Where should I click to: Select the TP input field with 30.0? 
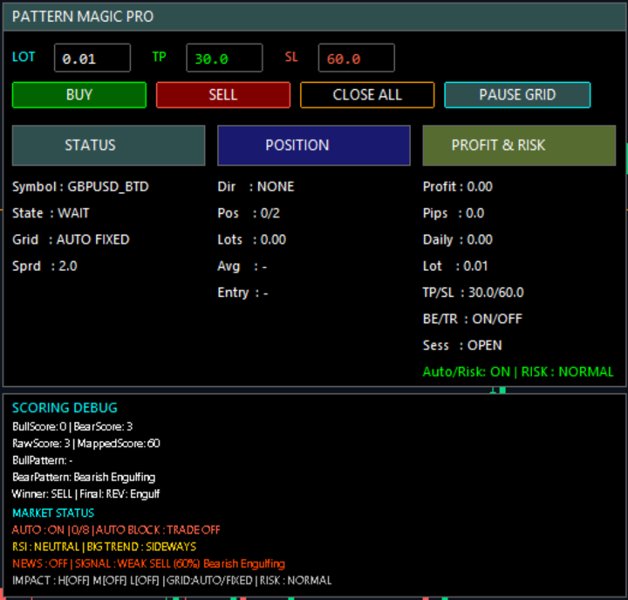click(224, 58)
